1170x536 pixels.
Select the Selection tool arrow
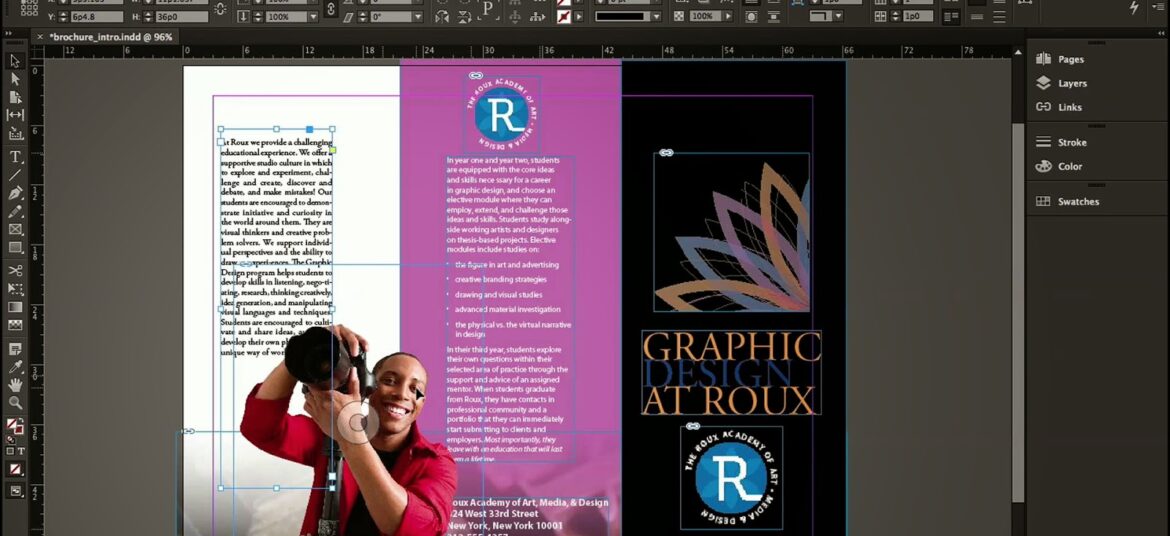tap(15, 61)
